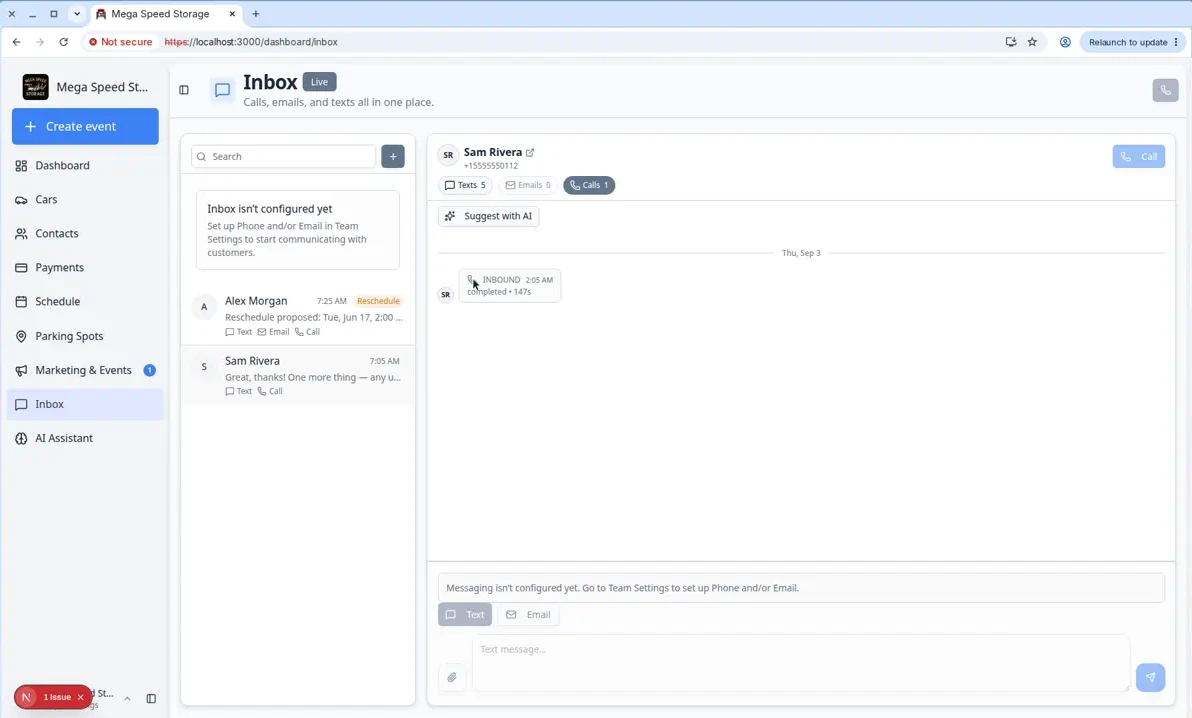1192x718 pixels.
Task: Click the Email icon under Alex Morgan
Action: pyautogui.click(x=273, y=332)
